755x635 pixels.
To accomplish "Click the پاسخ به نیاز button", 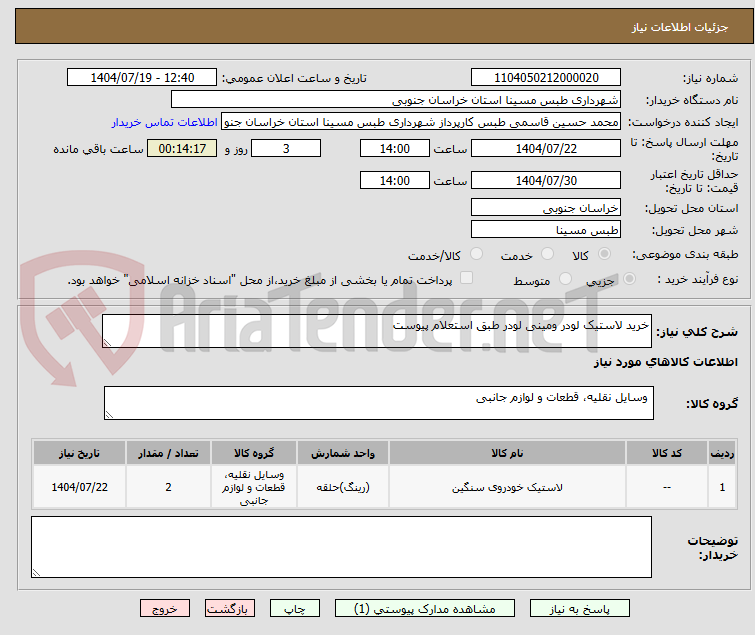I will pos(579,609).
